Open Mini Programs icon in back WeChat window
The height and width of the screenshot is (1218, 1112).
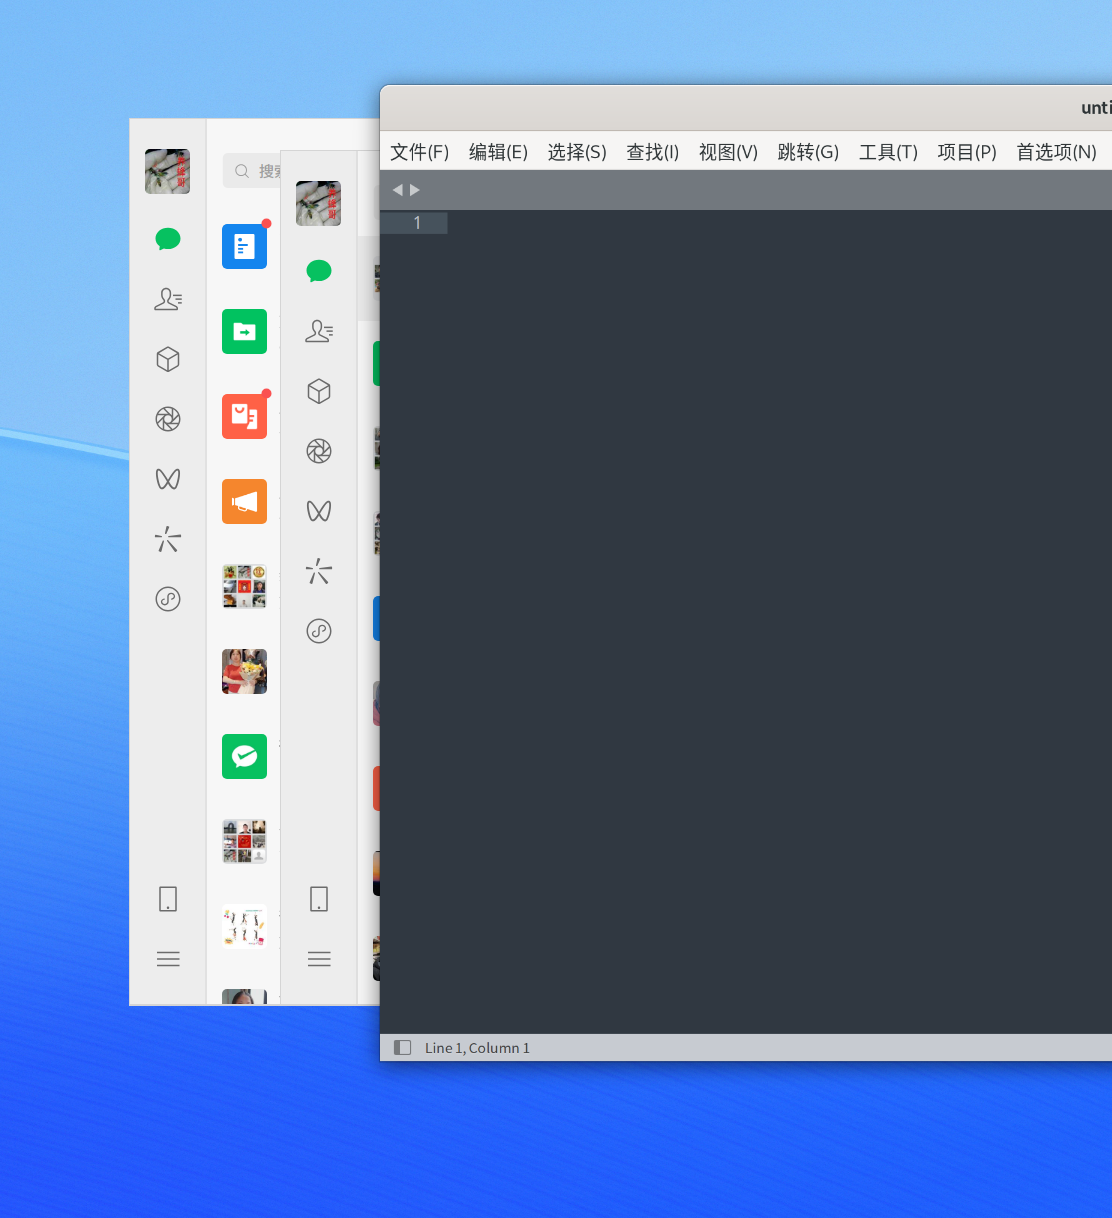(x=168, y=599)
